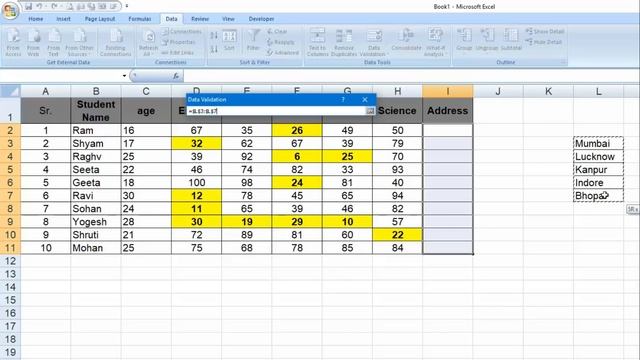Open From Other Sources dropdown
This screenshot has width=640, height=360.
click(79, 42)
